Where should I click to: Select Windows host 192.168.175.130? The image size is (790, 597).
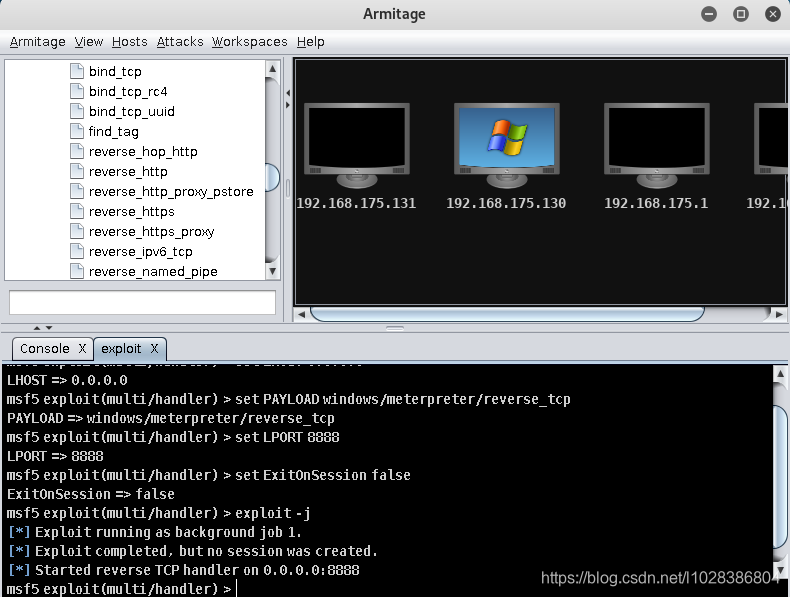click(x=506, y=146)
